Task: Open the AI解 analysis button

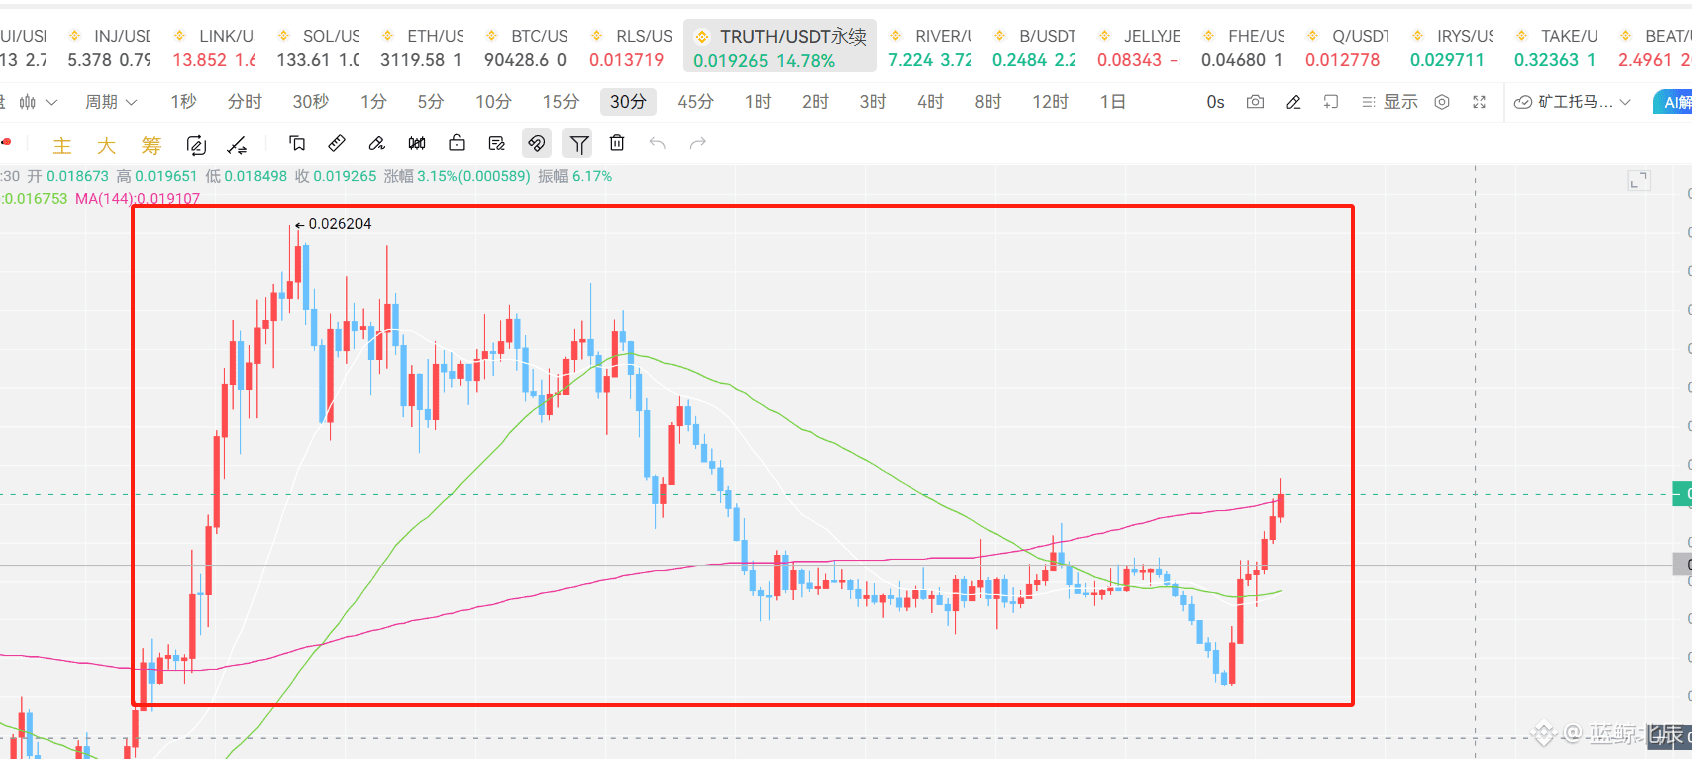Action: (1673, 102)
